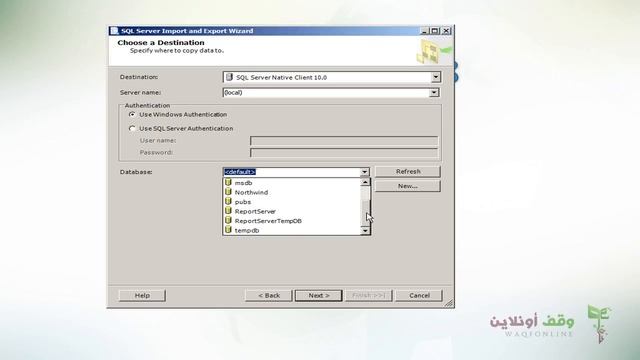640x360 pixels.
Task: Open Help for the wizard
Action: tap(142, 295)
